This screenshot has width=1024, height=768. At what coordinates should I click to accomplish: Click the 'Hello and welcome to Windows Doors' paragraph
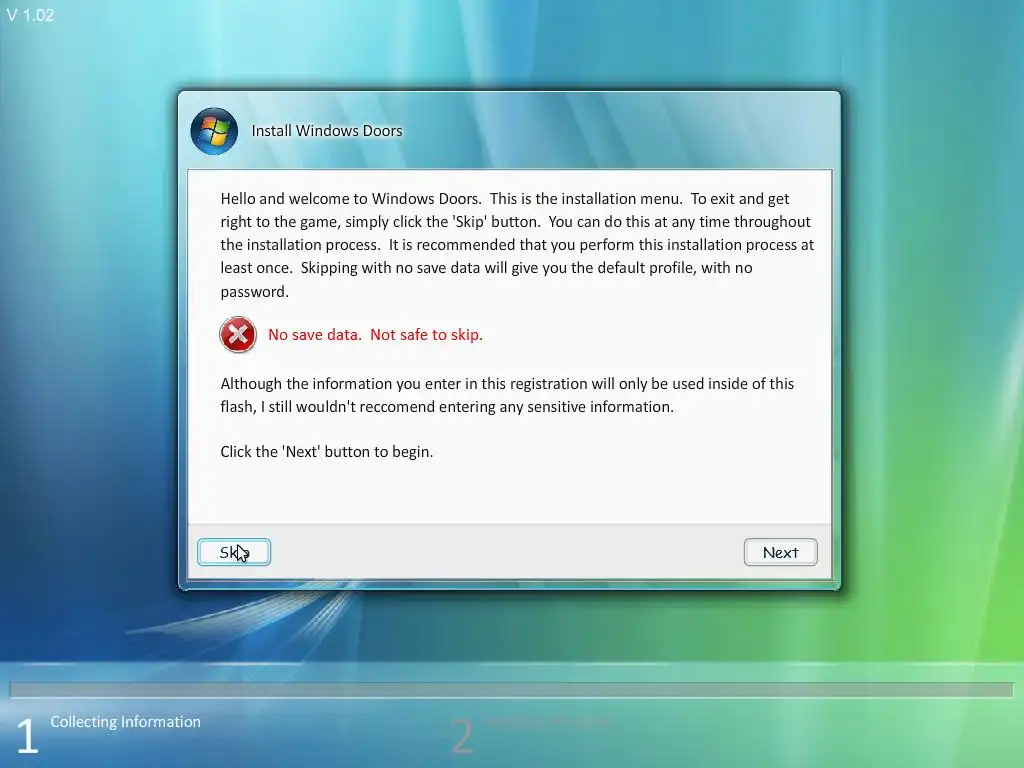click(517, 245)
